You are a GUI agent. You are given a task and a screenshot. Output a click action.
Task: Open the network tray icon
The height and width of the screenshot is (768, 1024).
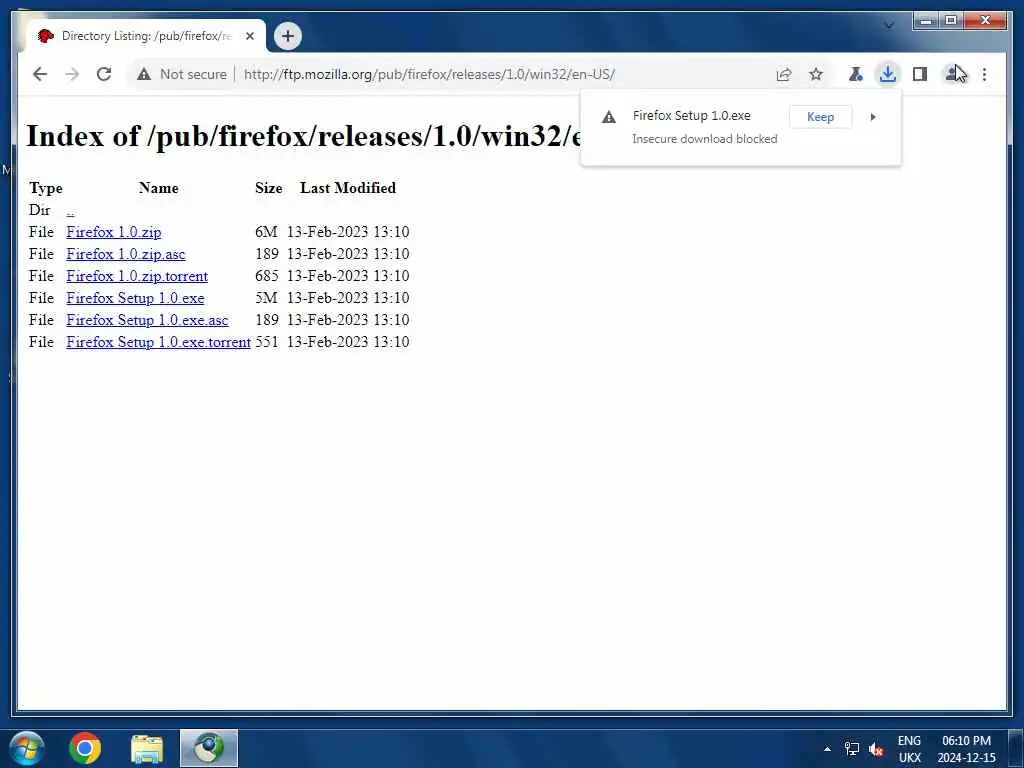(852, 749)
